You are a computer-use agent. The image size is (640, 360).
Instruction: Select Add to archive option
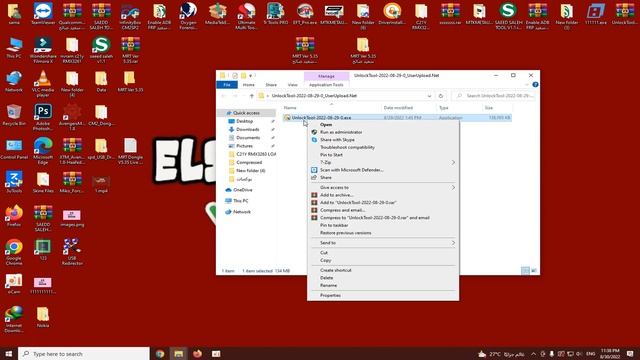pos(383,195)
